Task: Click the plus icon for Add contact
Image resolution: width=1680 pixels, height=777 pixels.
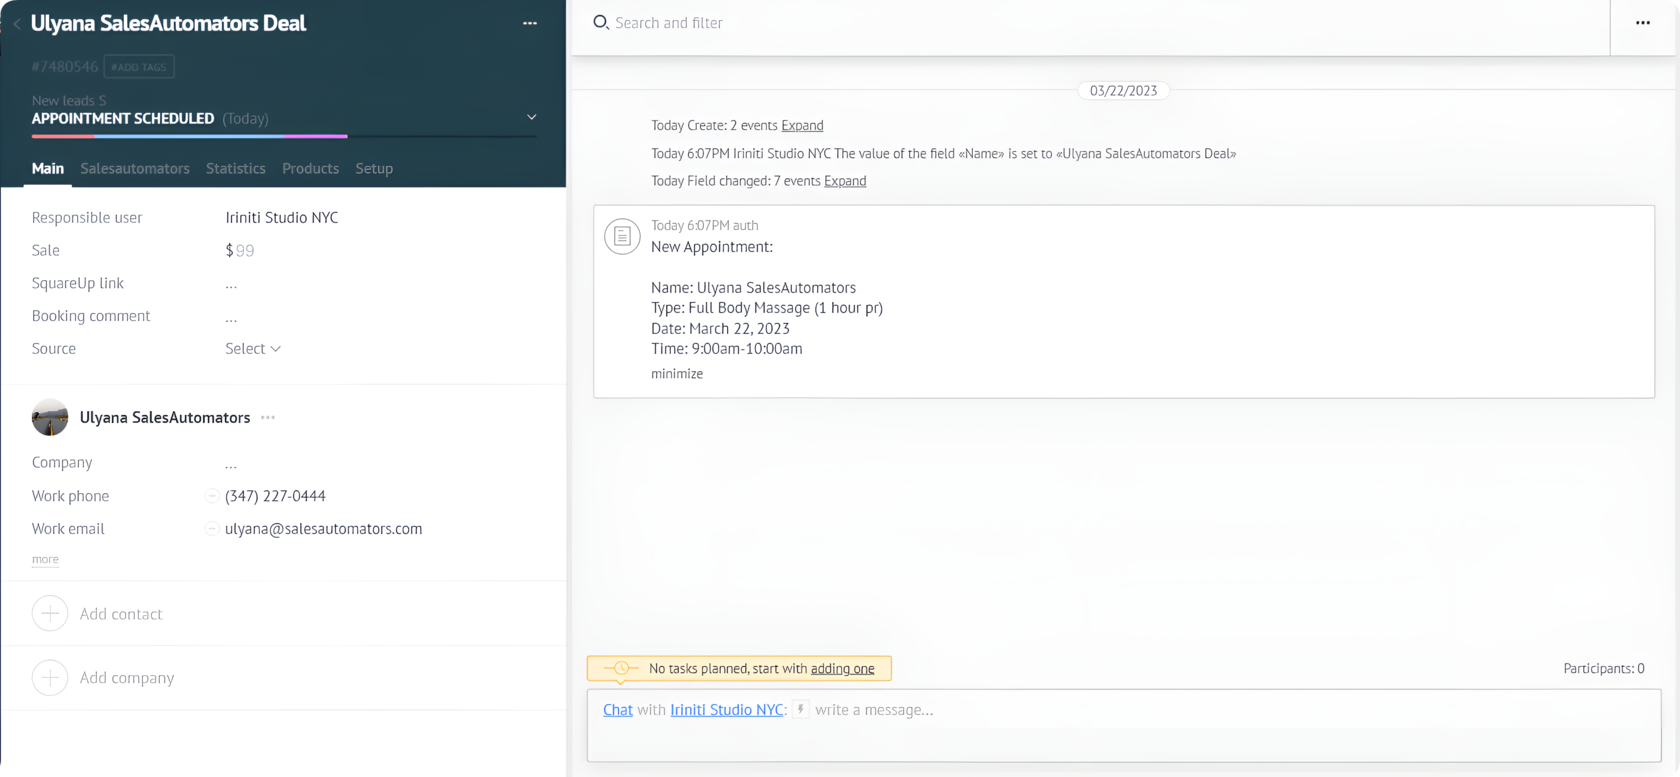Action: (x=50, y=614)
